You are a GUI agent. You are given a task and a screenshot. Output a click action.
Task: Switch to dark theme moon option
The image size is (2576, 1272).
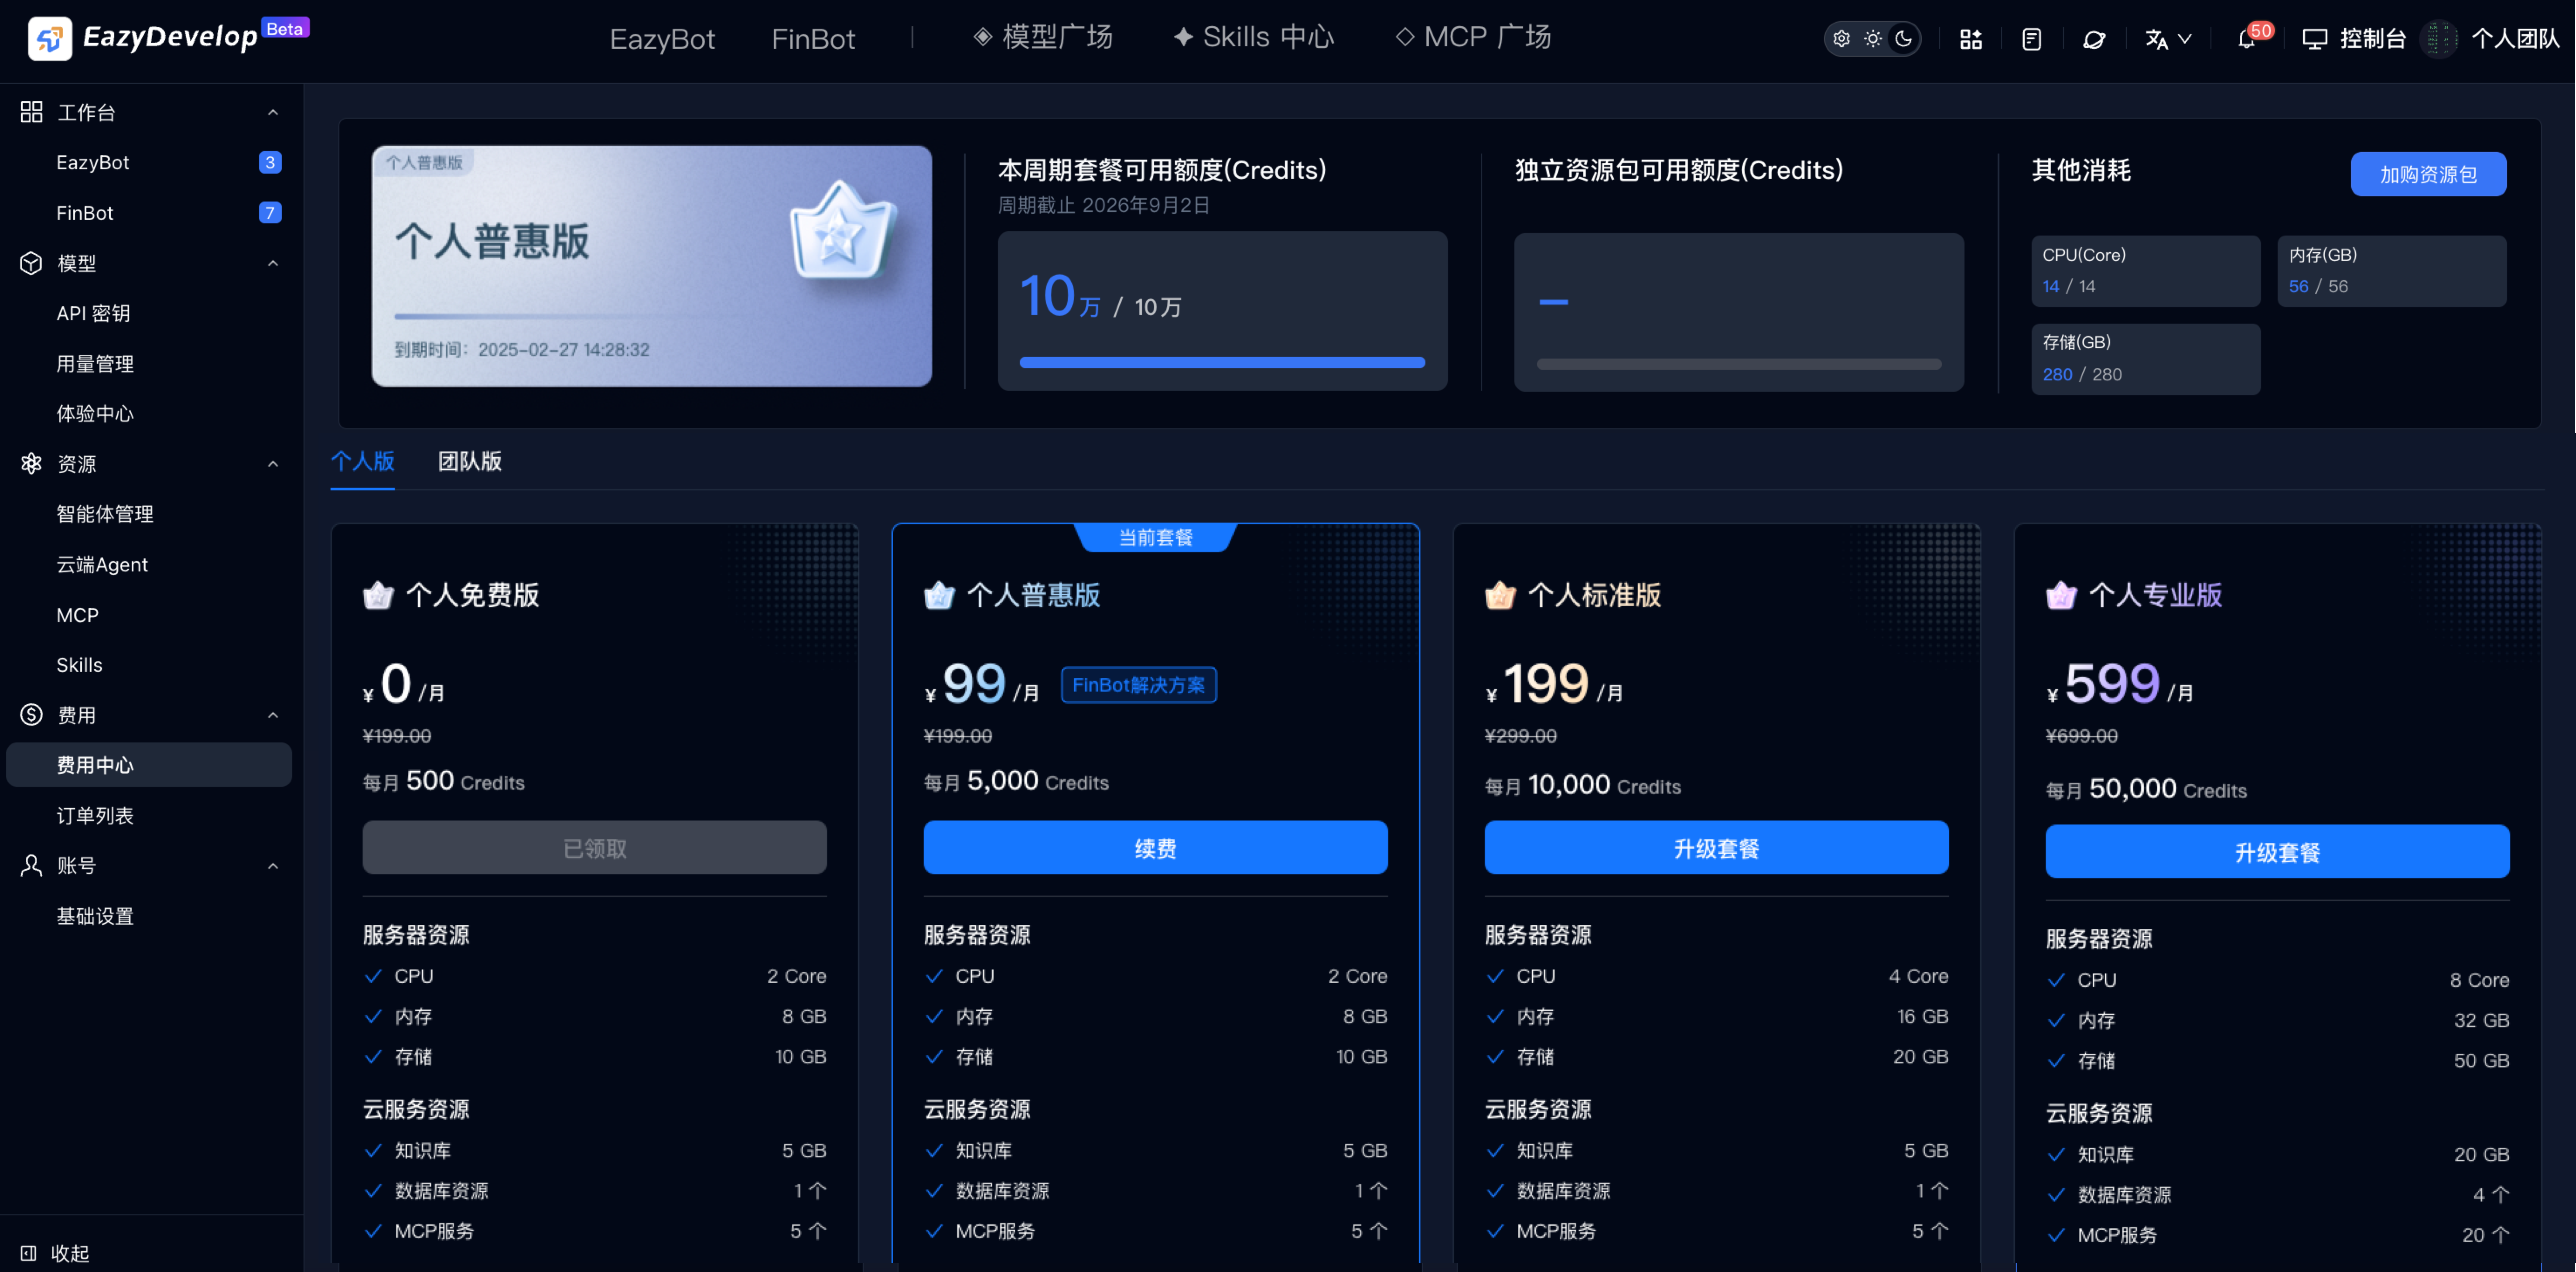click(1903, 39)
